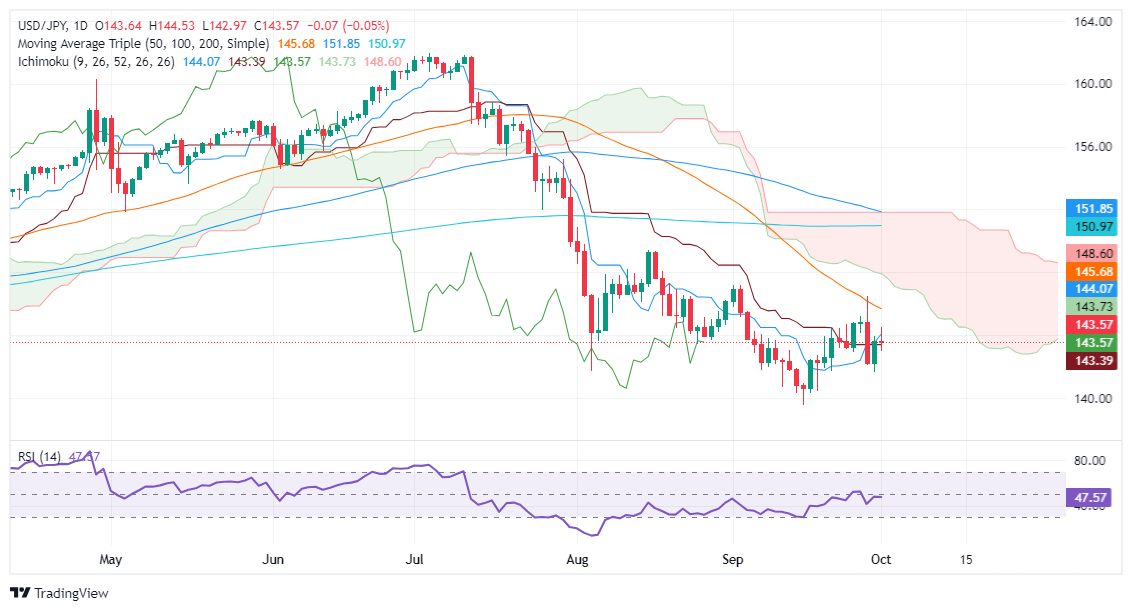
Task: Select the red 143.57 current price label
Action: pos(1092,325)
